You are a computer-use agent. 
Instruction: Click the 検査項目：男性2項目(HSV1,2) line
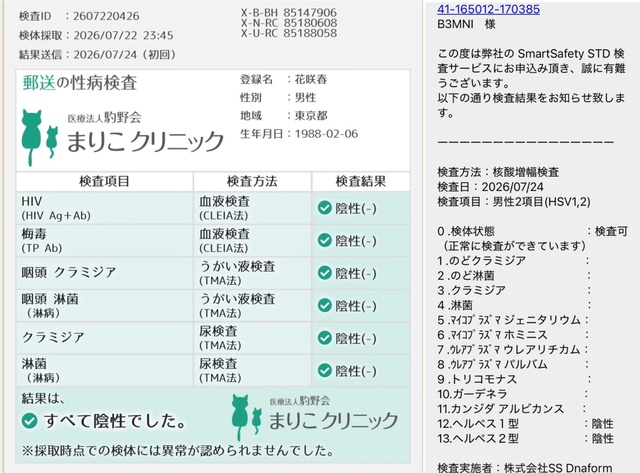(x=513, y=202)
